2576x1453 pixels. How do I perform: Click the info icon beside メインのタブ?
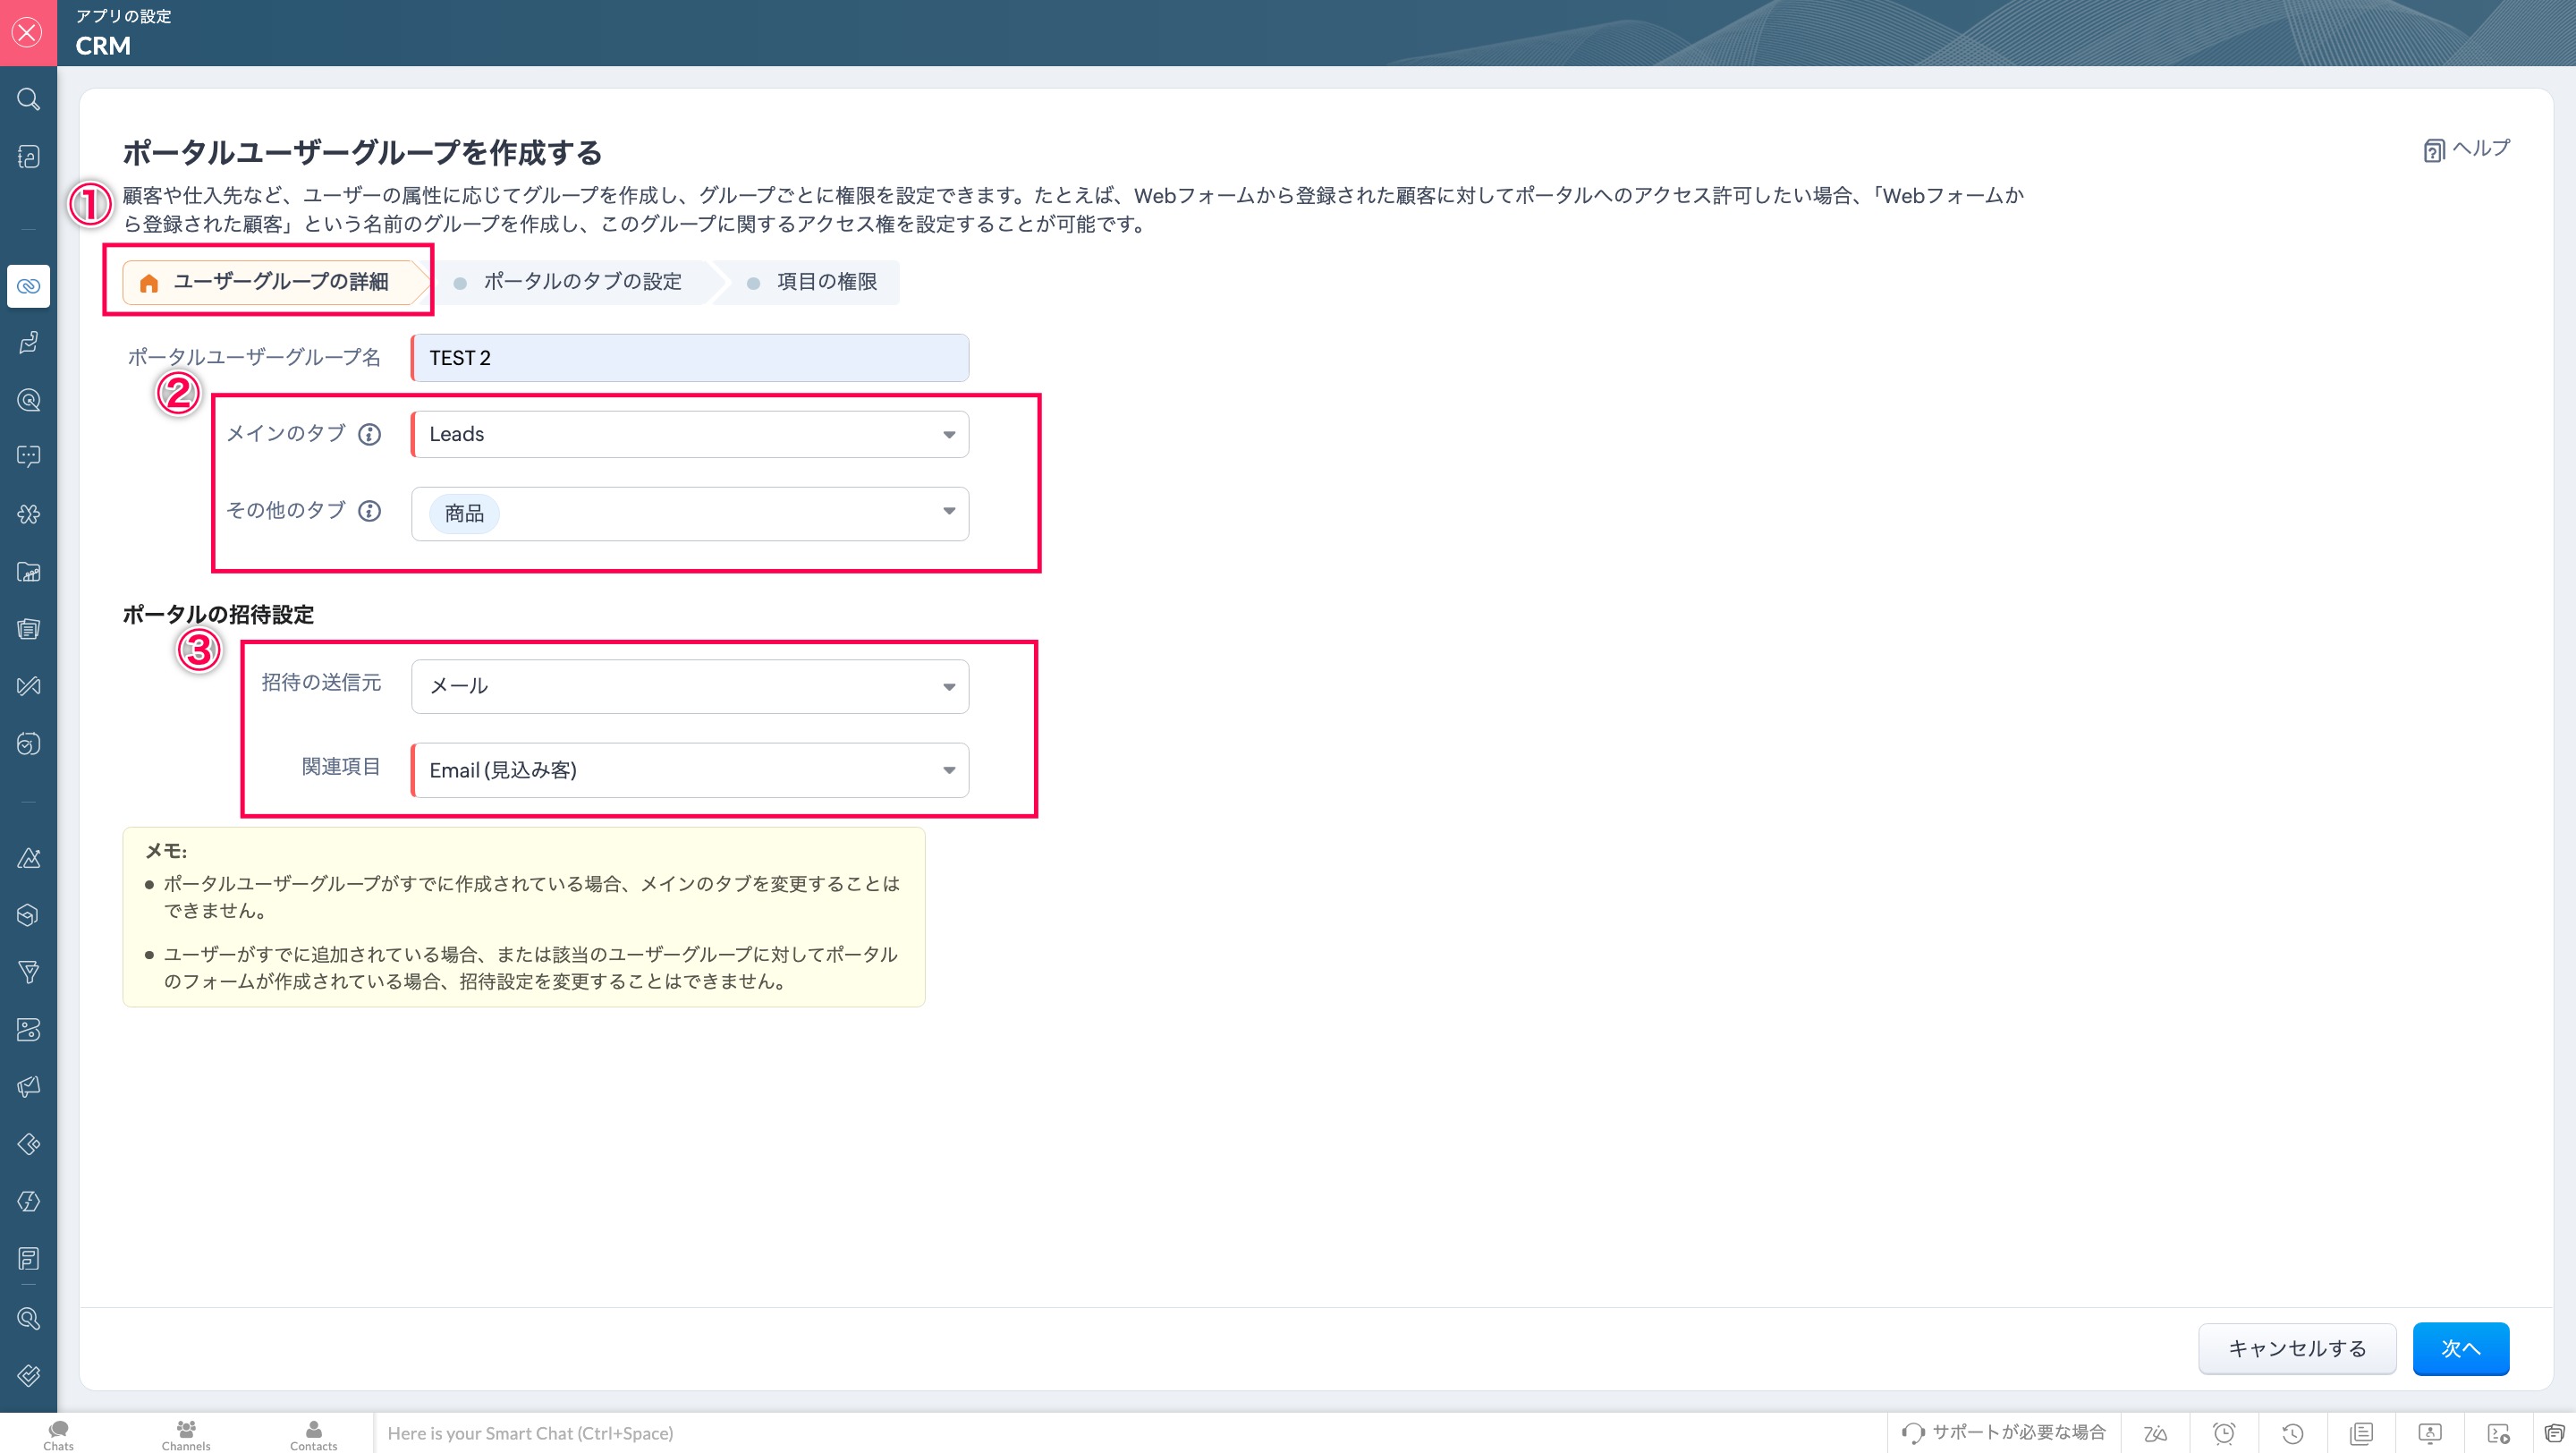pyautogui.click(x=369, y=434)
